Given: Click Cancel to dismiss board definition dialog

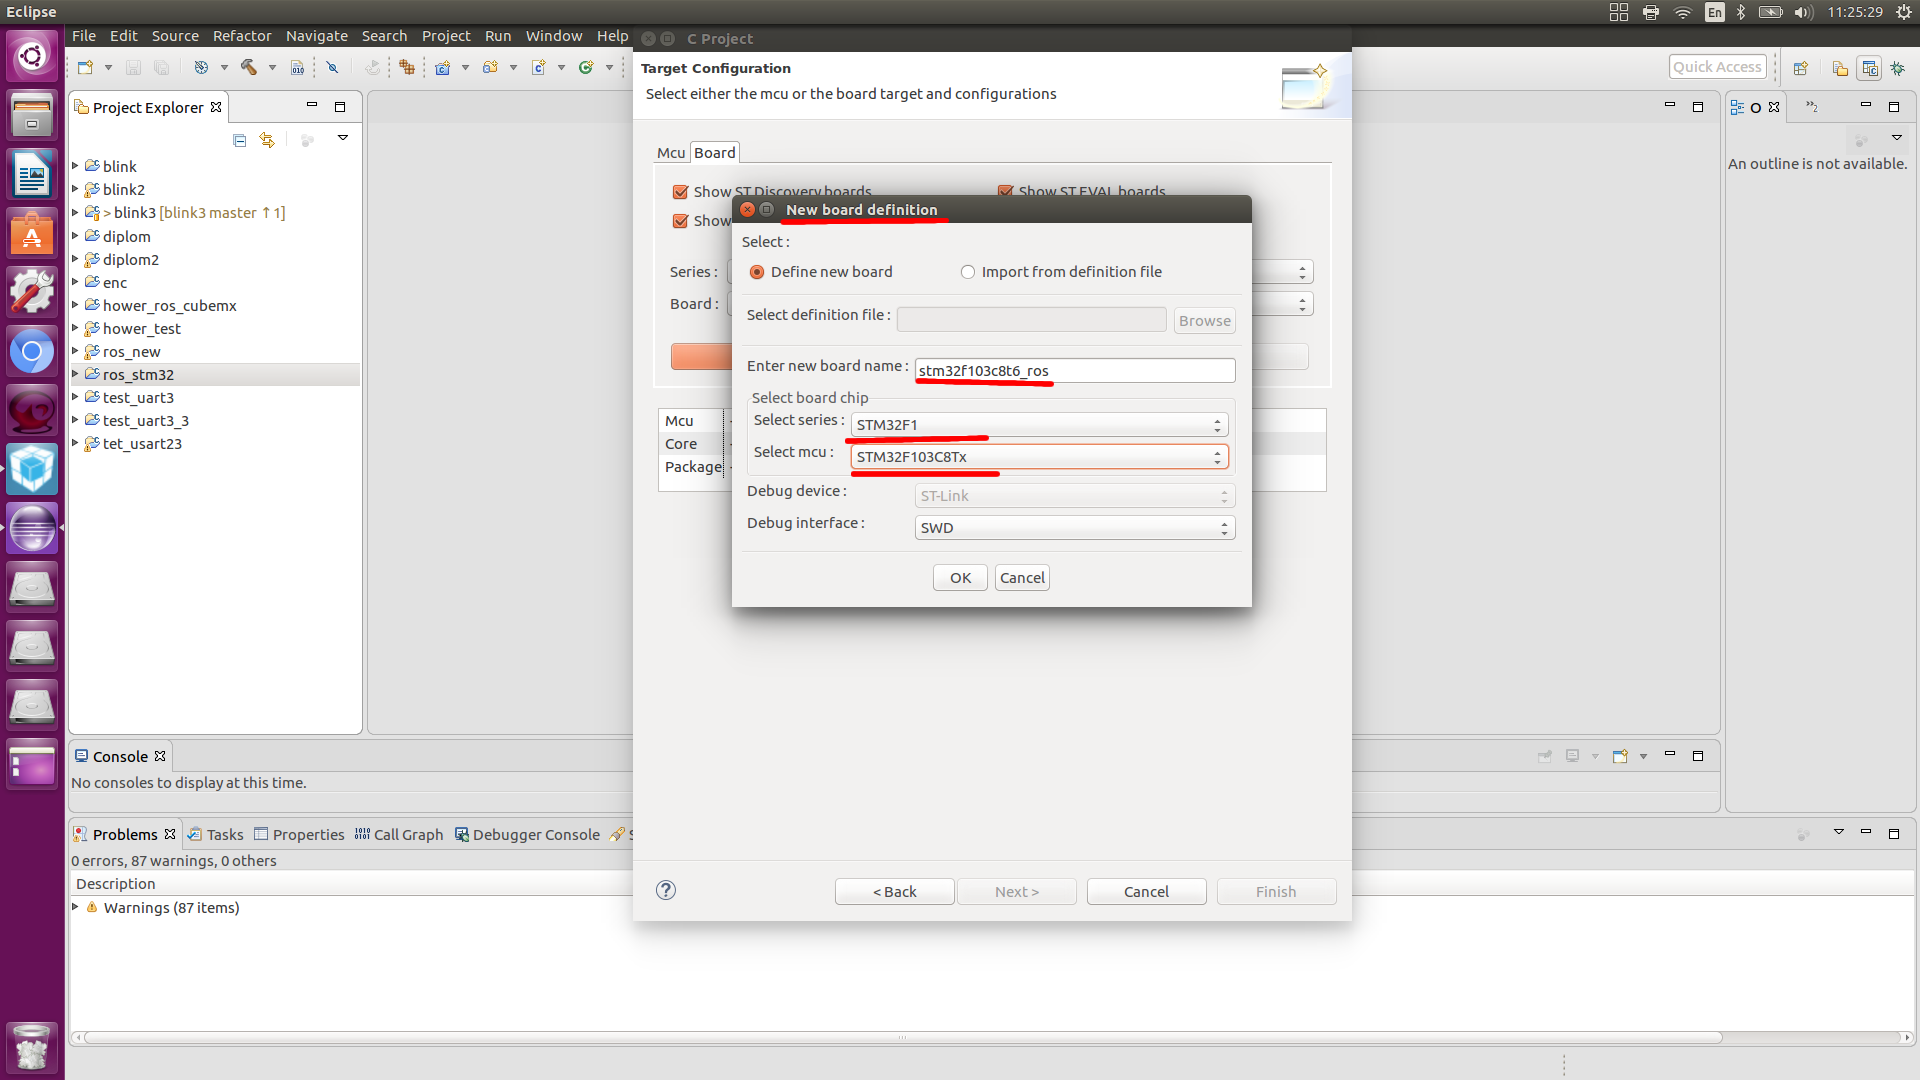Looking at the screenshot, I should (1022, 578).
